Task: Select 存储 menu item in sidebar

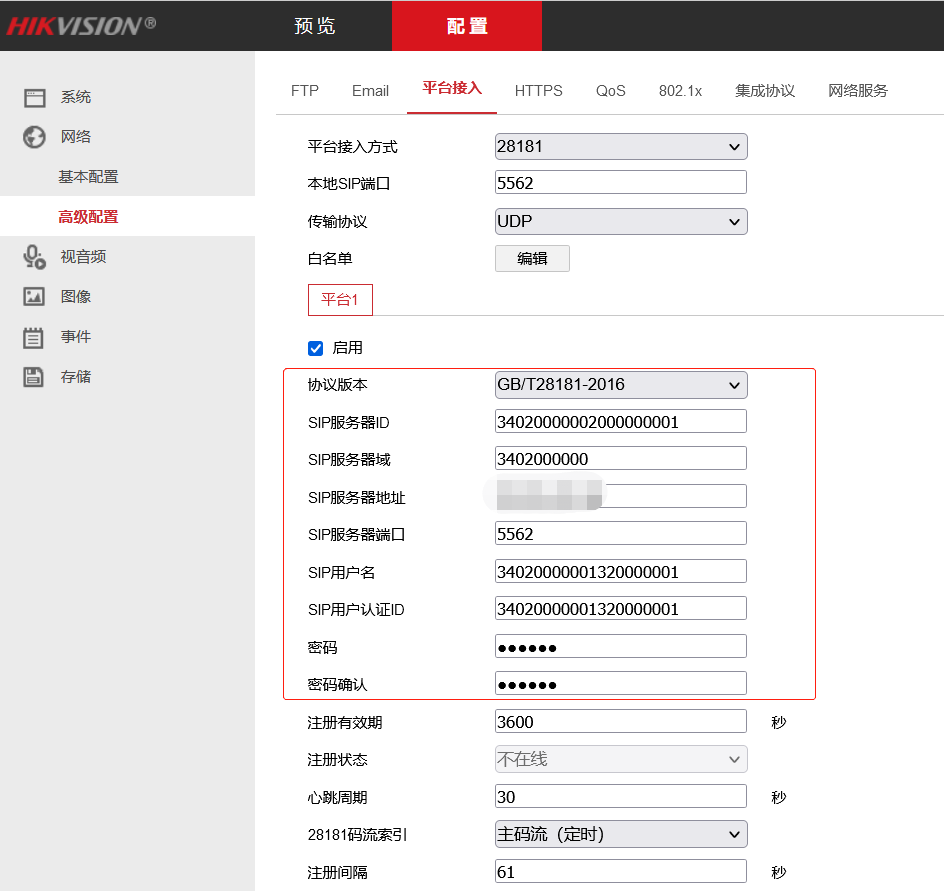Action: pos(76,377)
